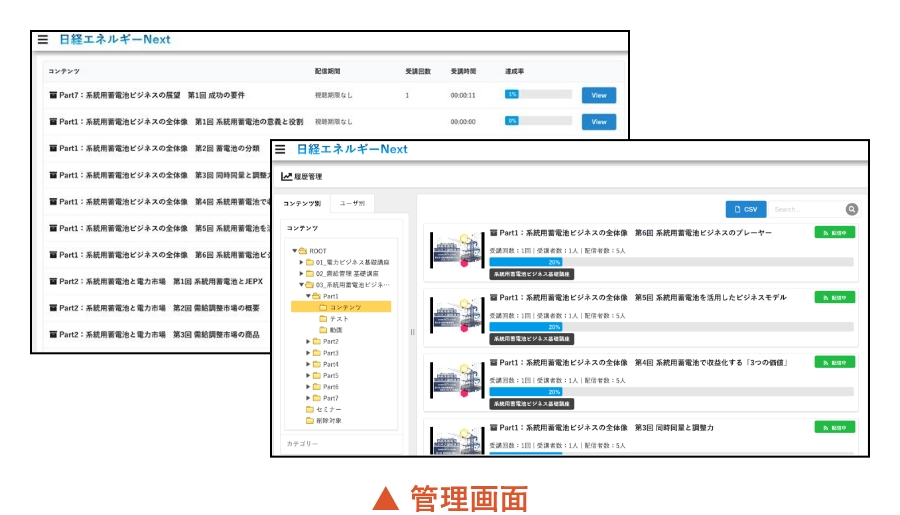Open the hamburger menu in the back window

[x=42, y=40]
